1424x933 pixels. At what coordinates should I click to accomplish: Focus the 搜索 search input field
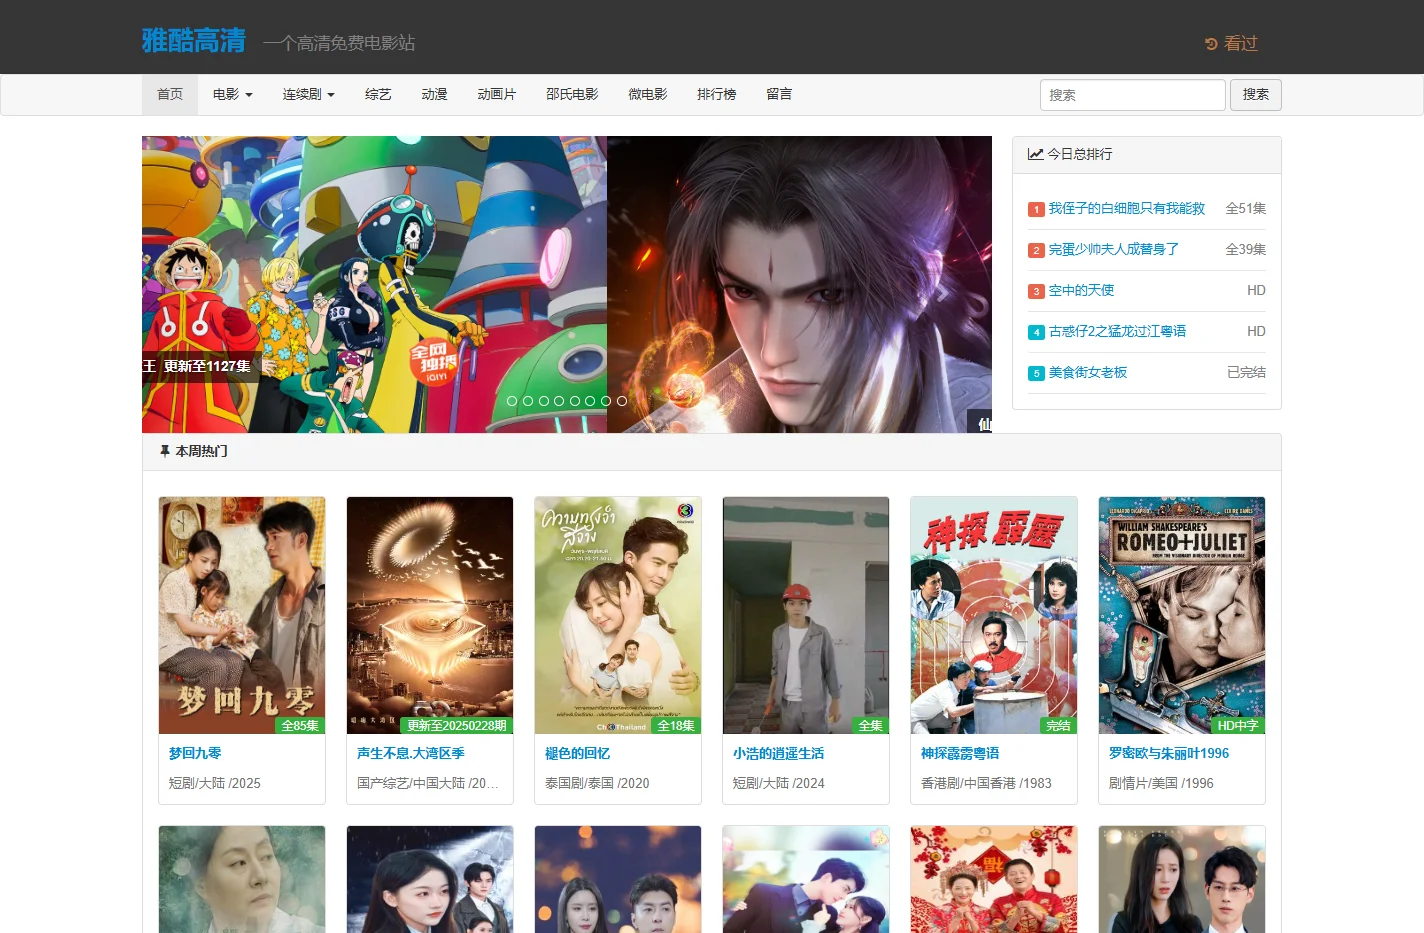pos(1133,95)
